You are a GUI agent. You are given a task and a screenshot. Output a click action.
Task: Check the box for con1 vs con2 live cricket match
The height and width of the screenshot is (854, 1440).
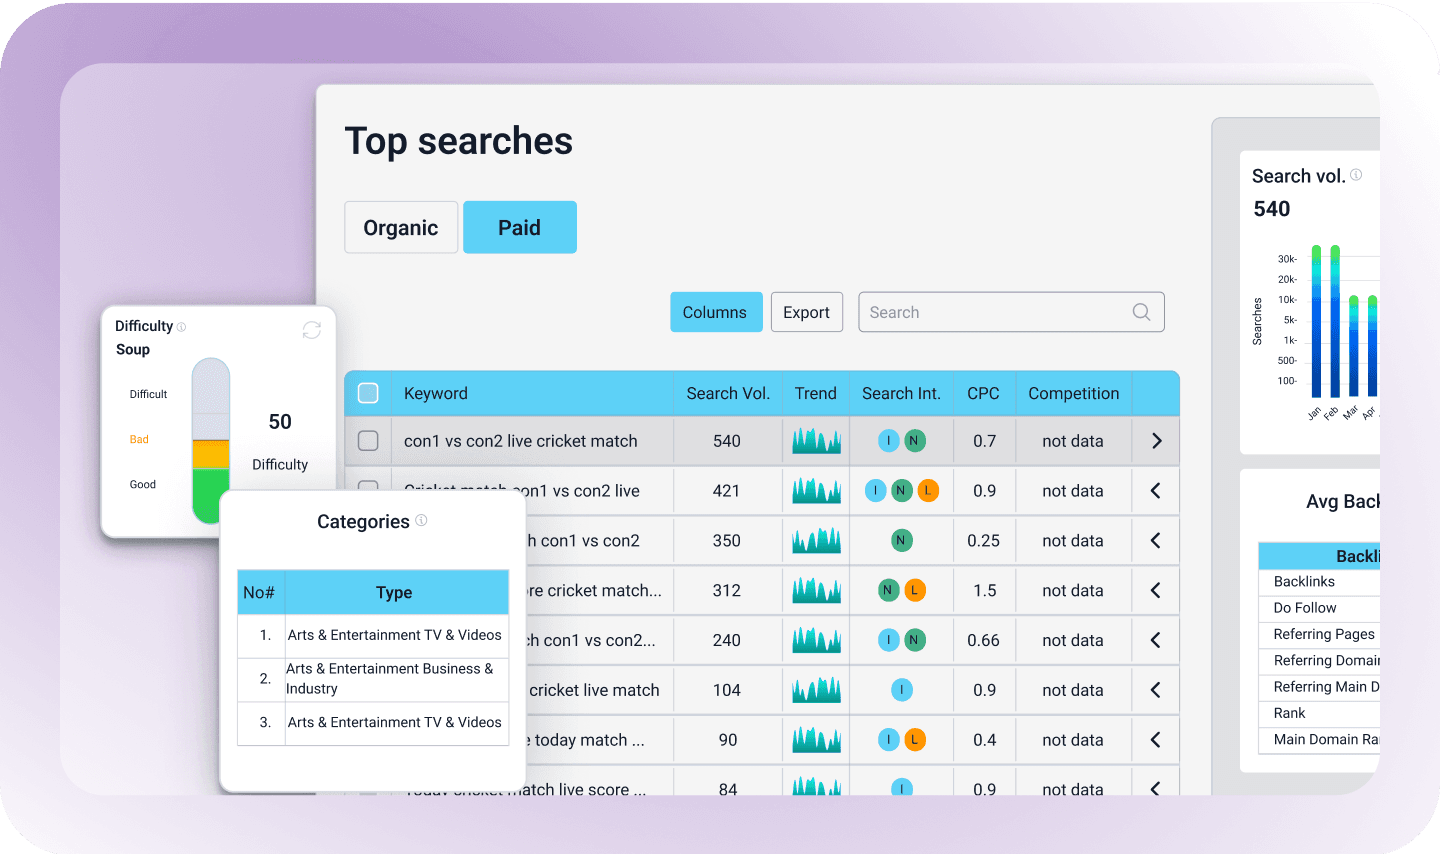368,441
